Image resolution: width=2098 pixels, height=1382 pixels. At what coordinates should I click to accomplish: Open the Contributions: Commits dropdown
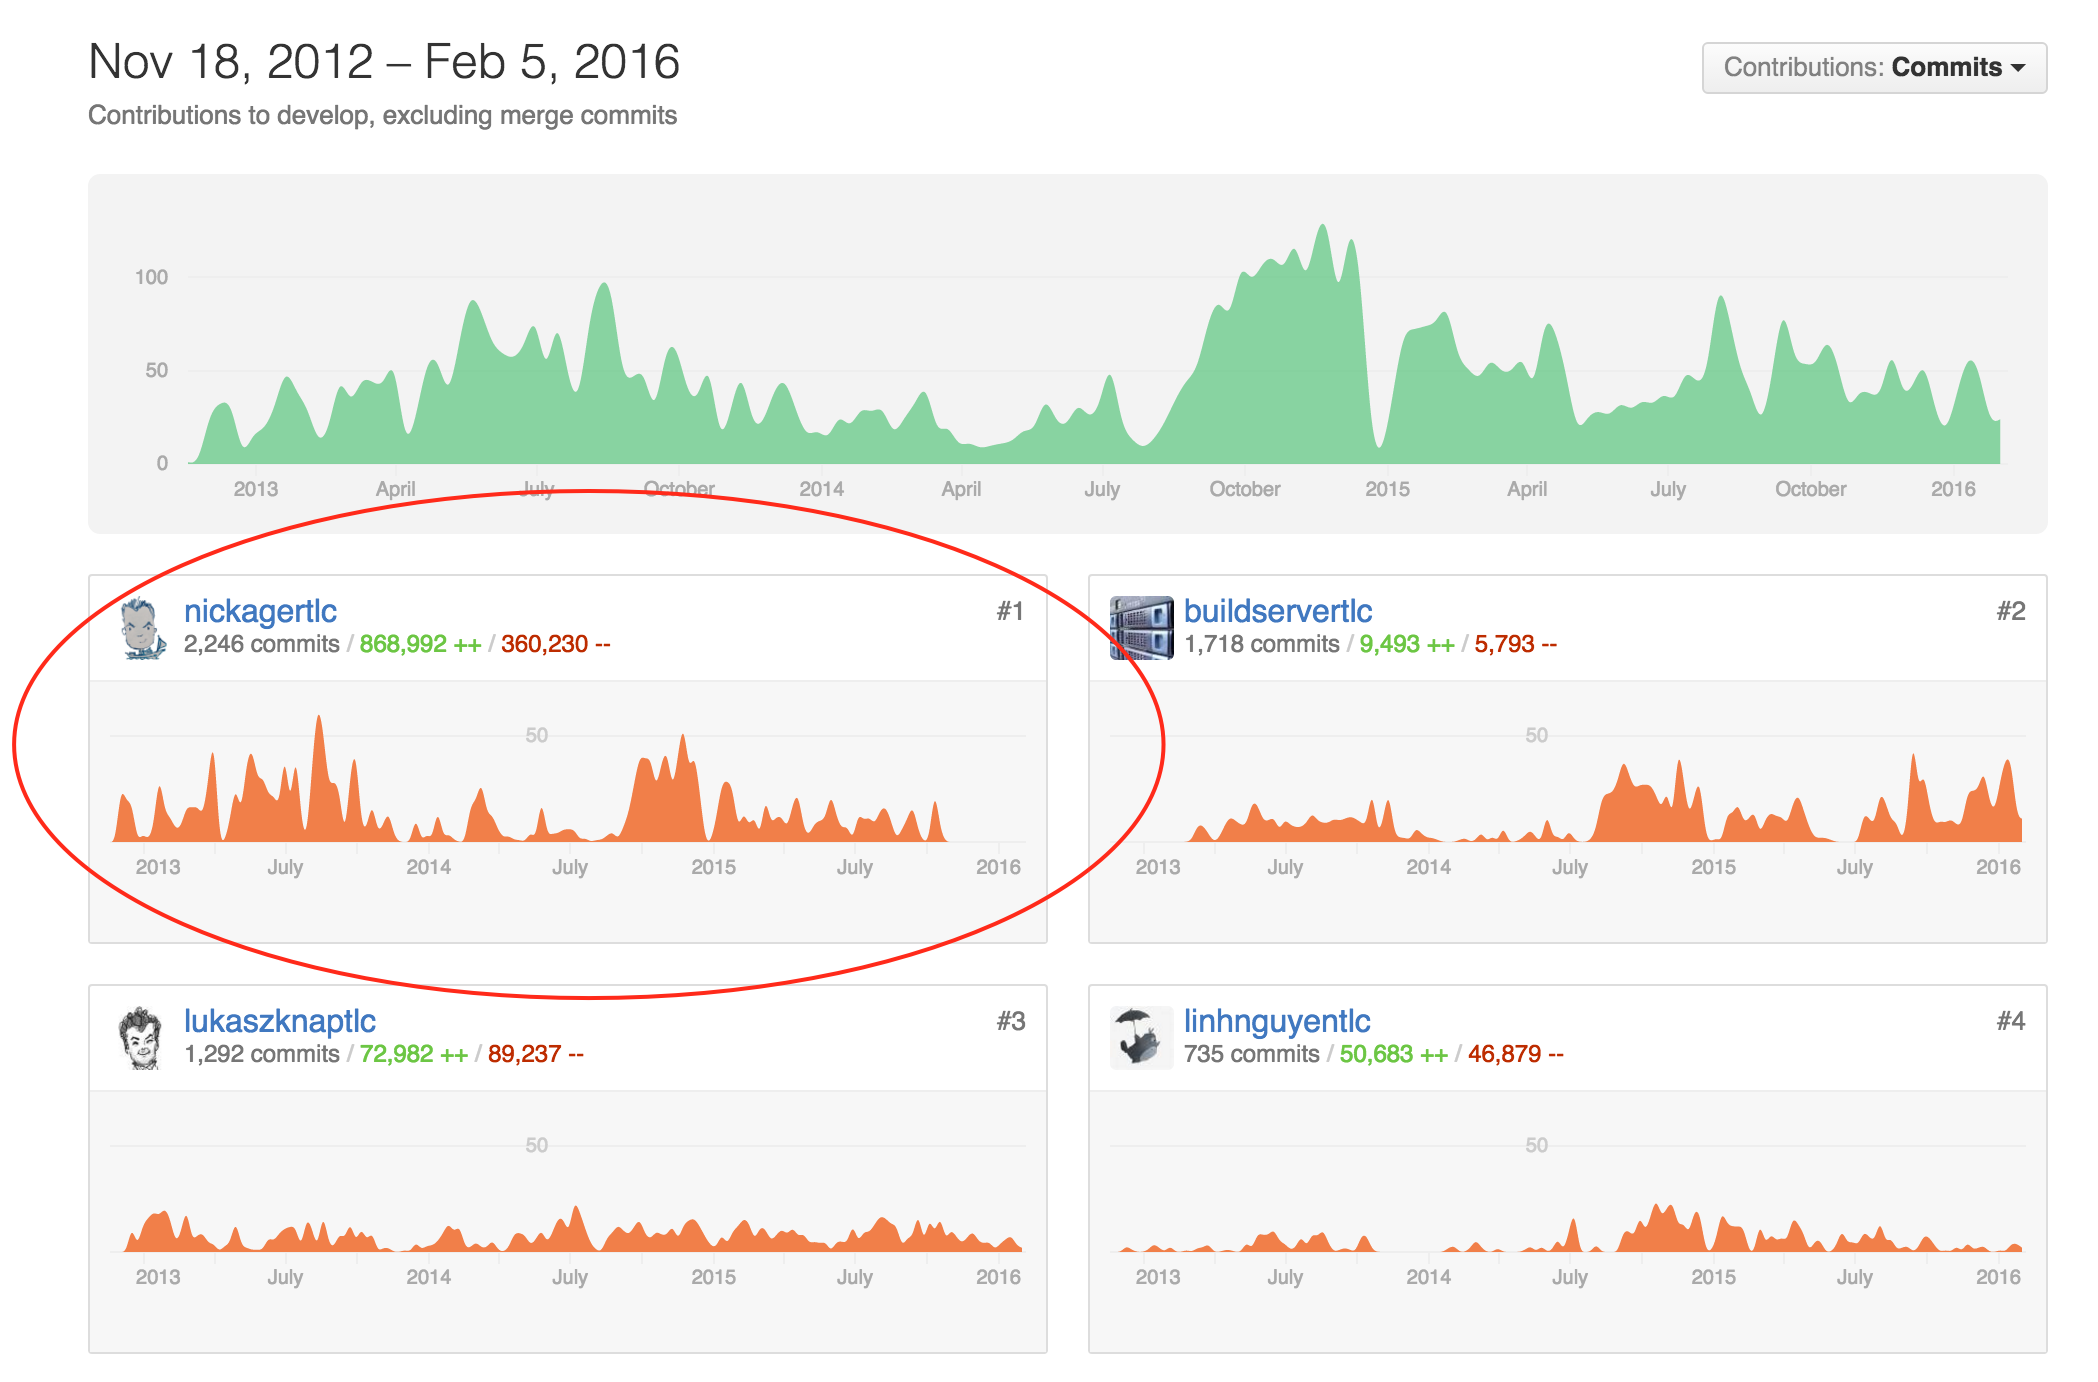pyautogui.click(x=1873, y=68)
